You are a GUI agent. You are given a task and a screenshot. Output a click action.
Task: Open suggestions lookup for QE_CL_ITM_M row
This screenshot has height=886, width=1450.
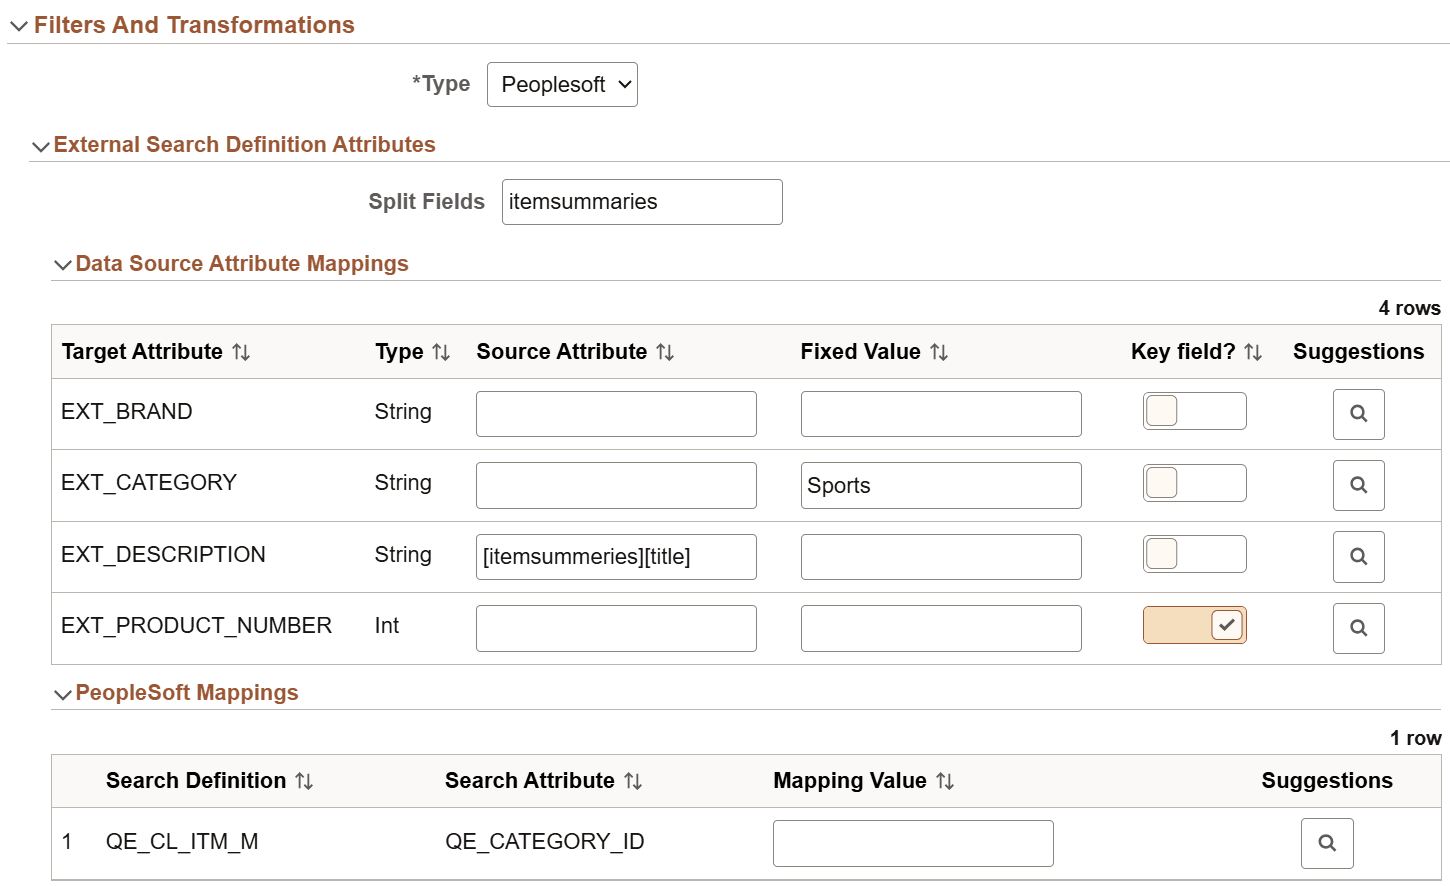coord(1326,843)
